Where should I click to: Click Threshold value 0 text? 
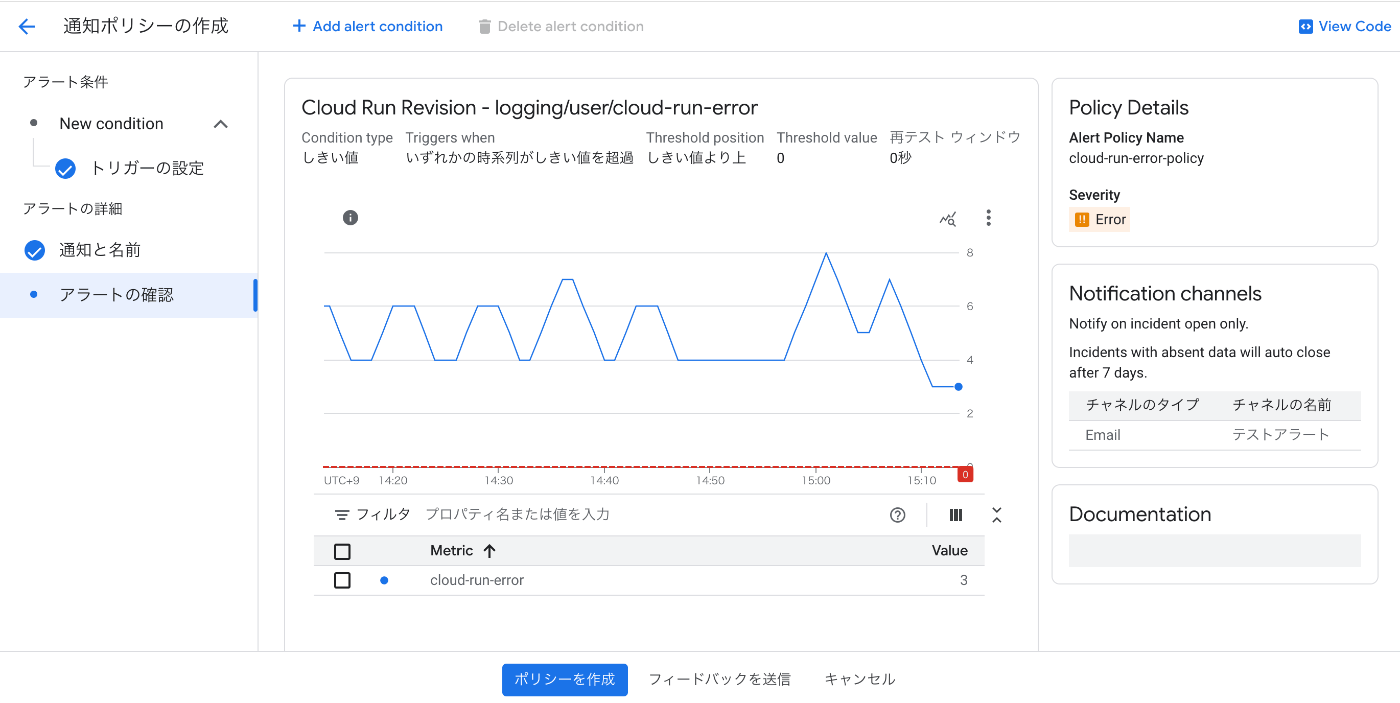(781, 158)
